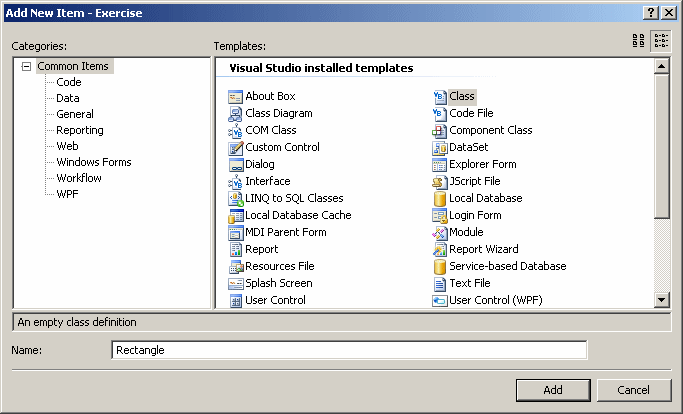The width and height of the screenshot is (683, 414).
Task: Select the Class Diagram template icon
Action: pos(235,113)
